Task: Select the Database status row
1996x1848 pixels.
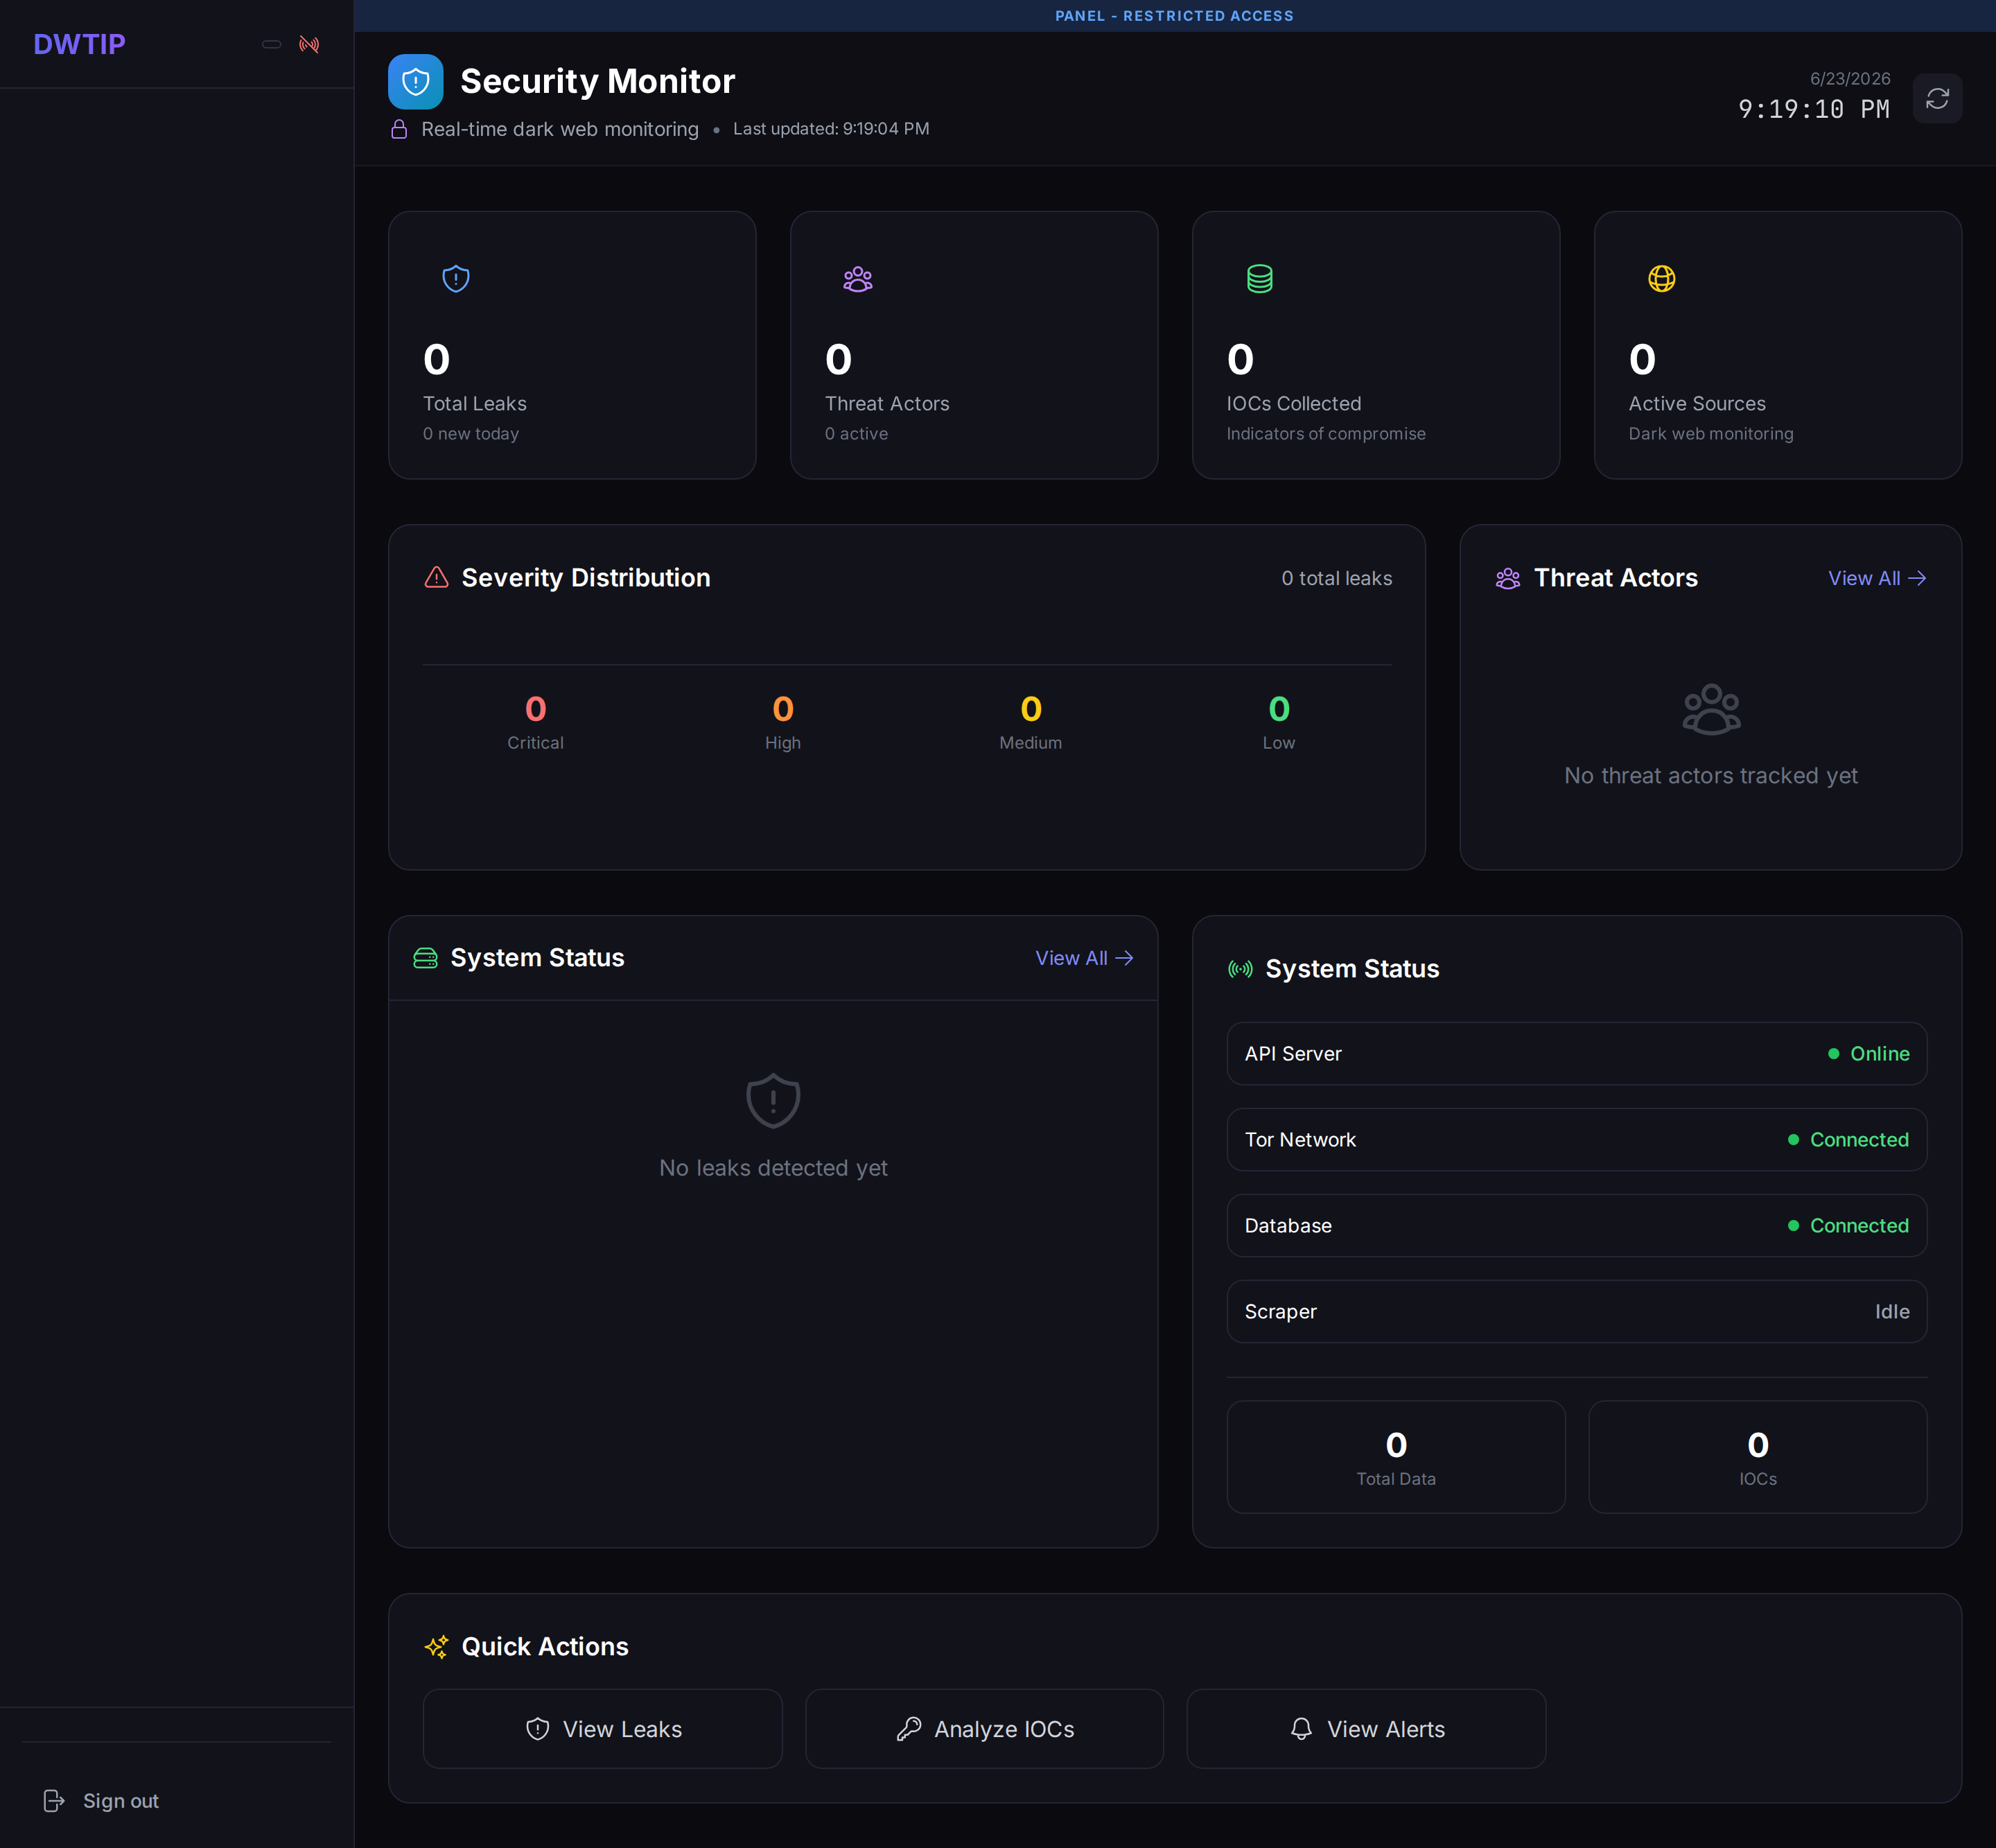Action: [x=1577, y=1226]
